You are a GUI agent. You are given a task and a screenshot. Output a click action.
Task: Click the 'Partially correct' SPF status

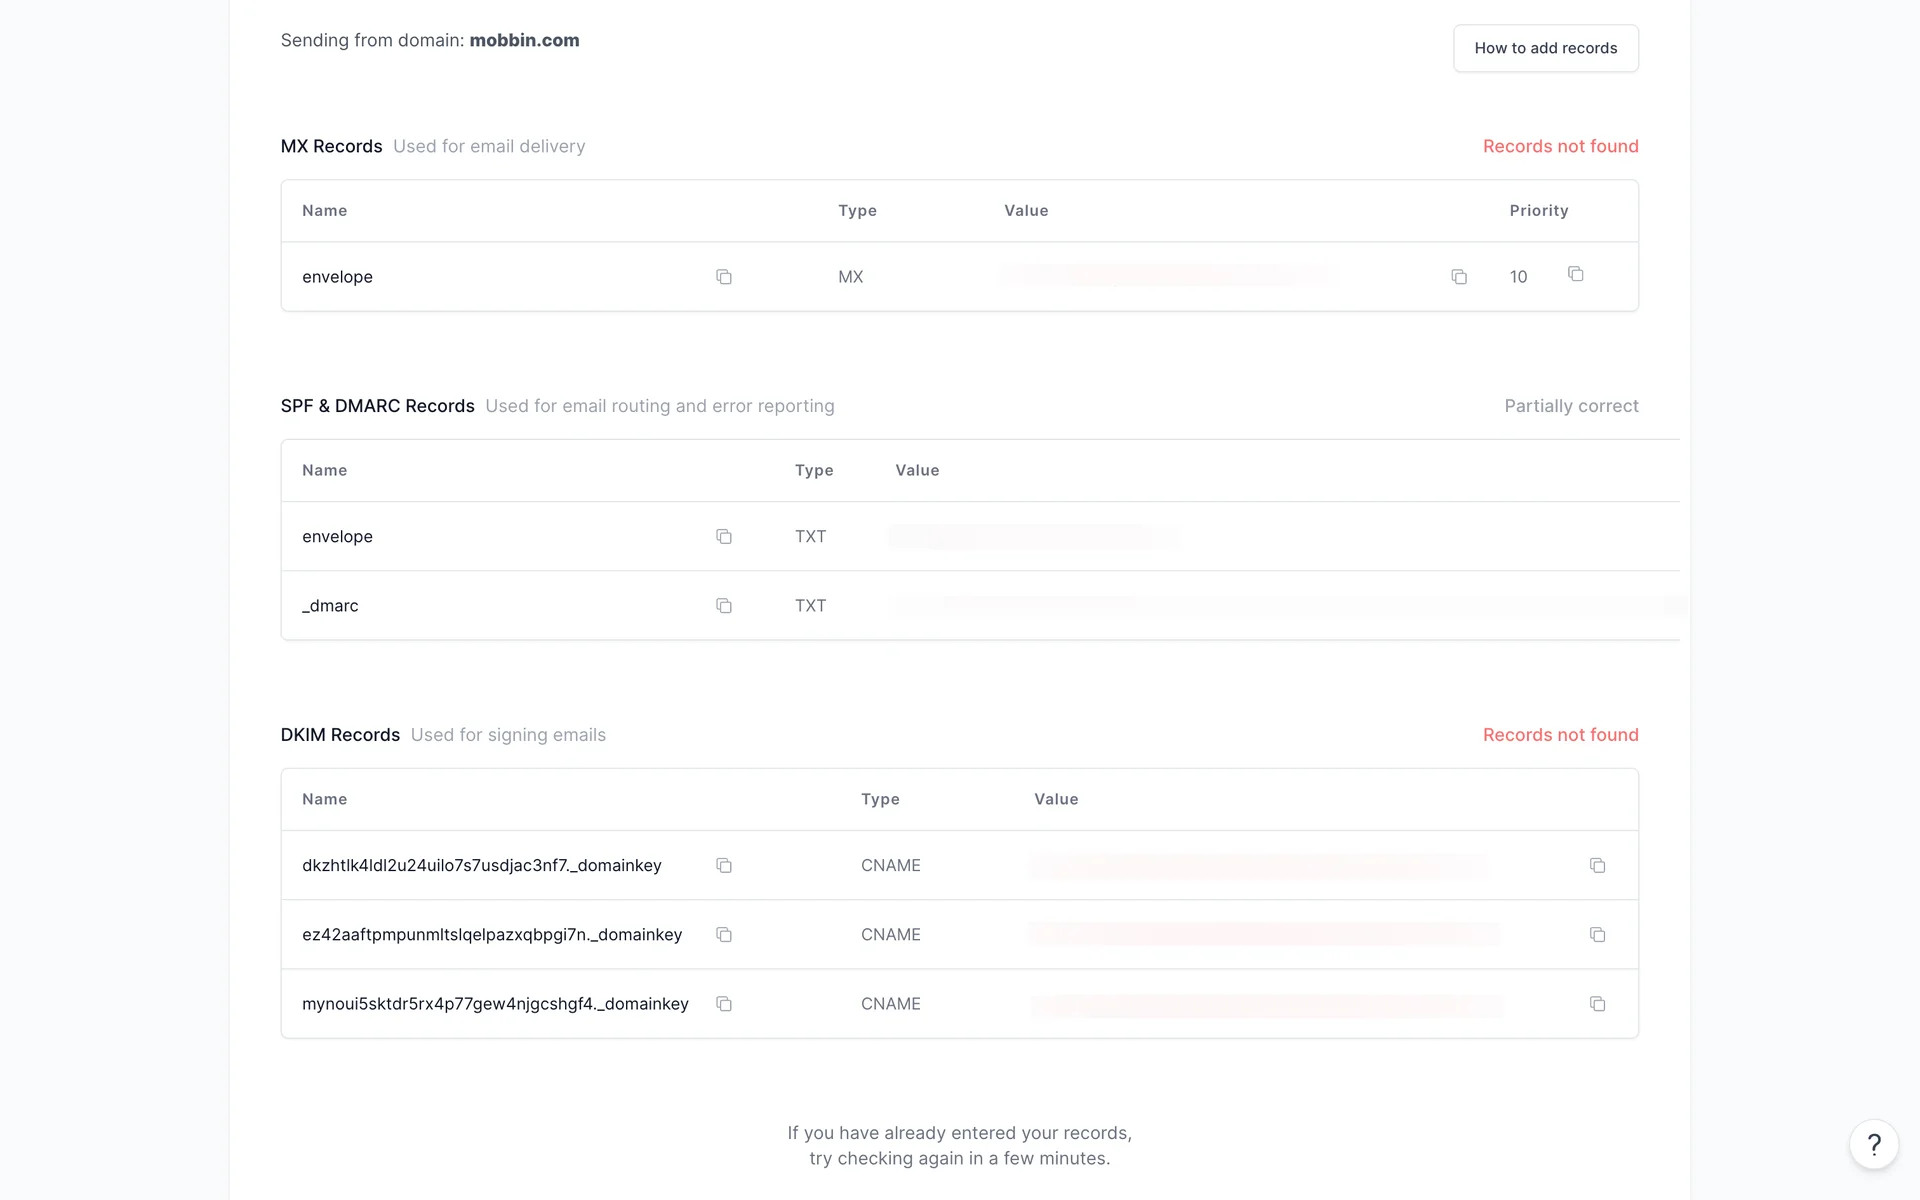pos(1571,406)
